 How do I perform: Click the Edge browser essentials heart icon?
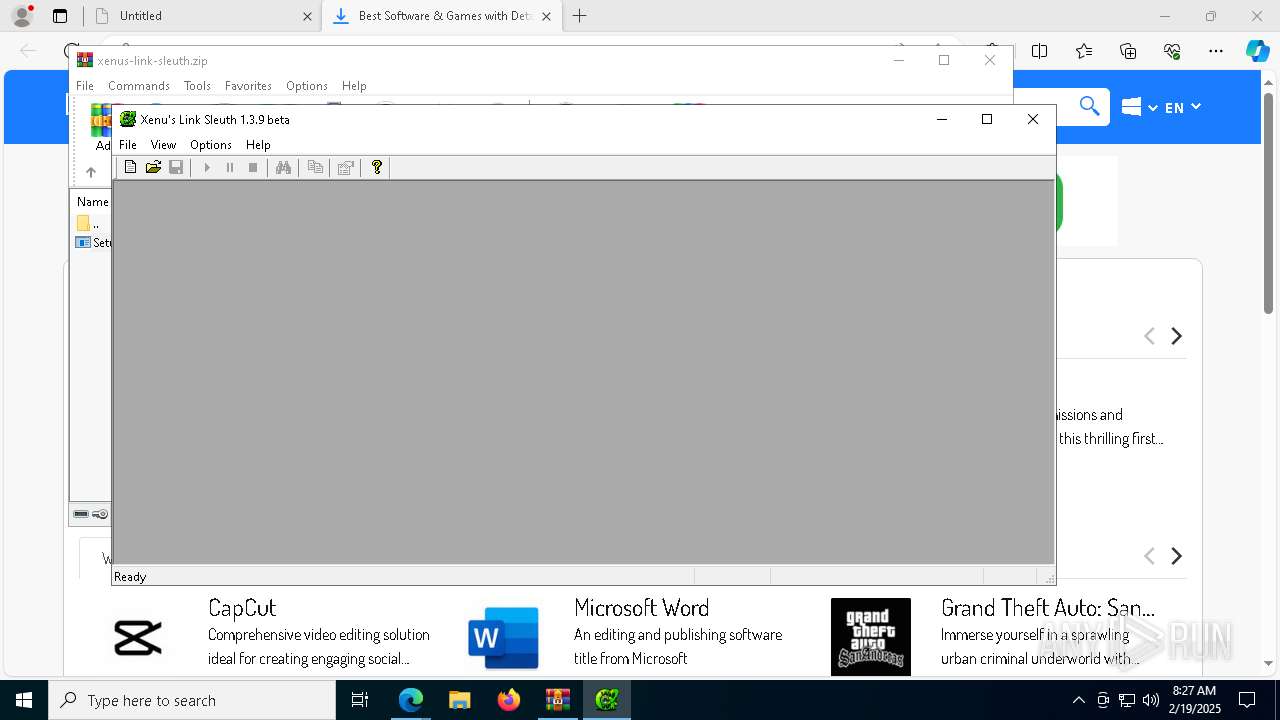coord(1172,51)
